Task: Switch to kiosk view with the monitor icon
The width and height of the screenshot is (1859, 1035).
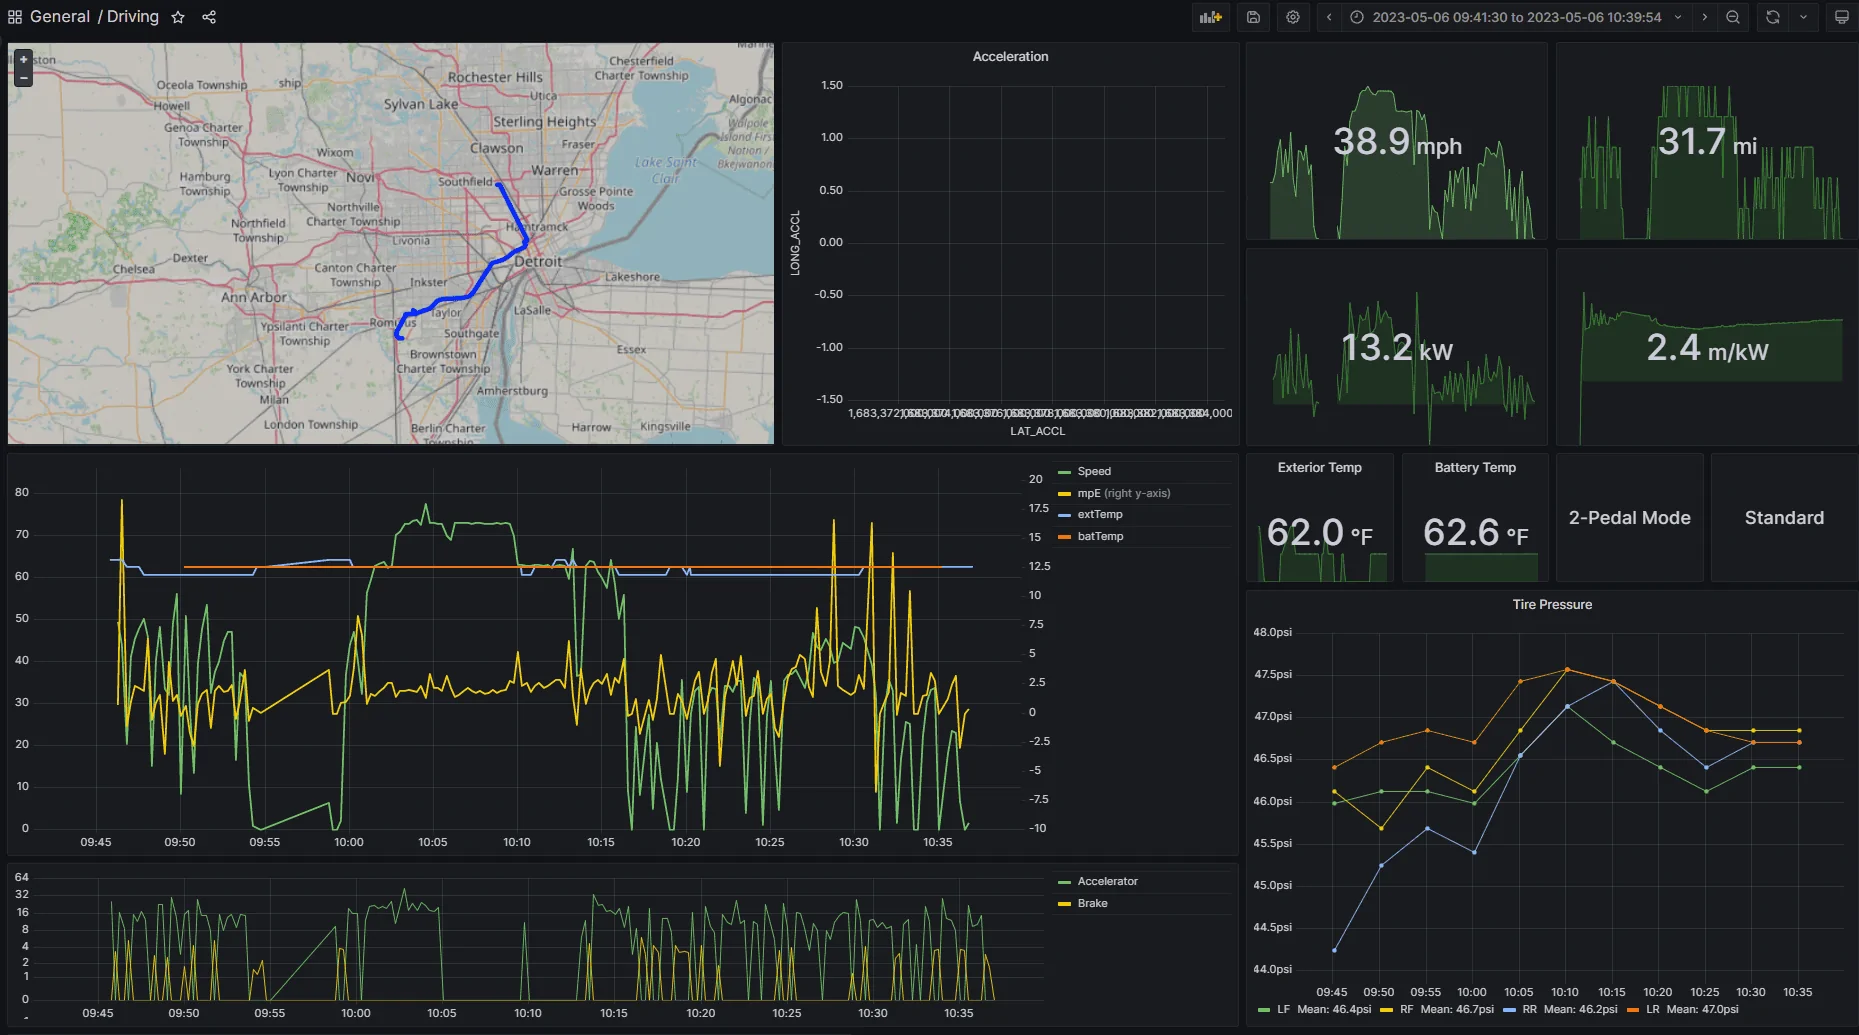Action: 1841,17
